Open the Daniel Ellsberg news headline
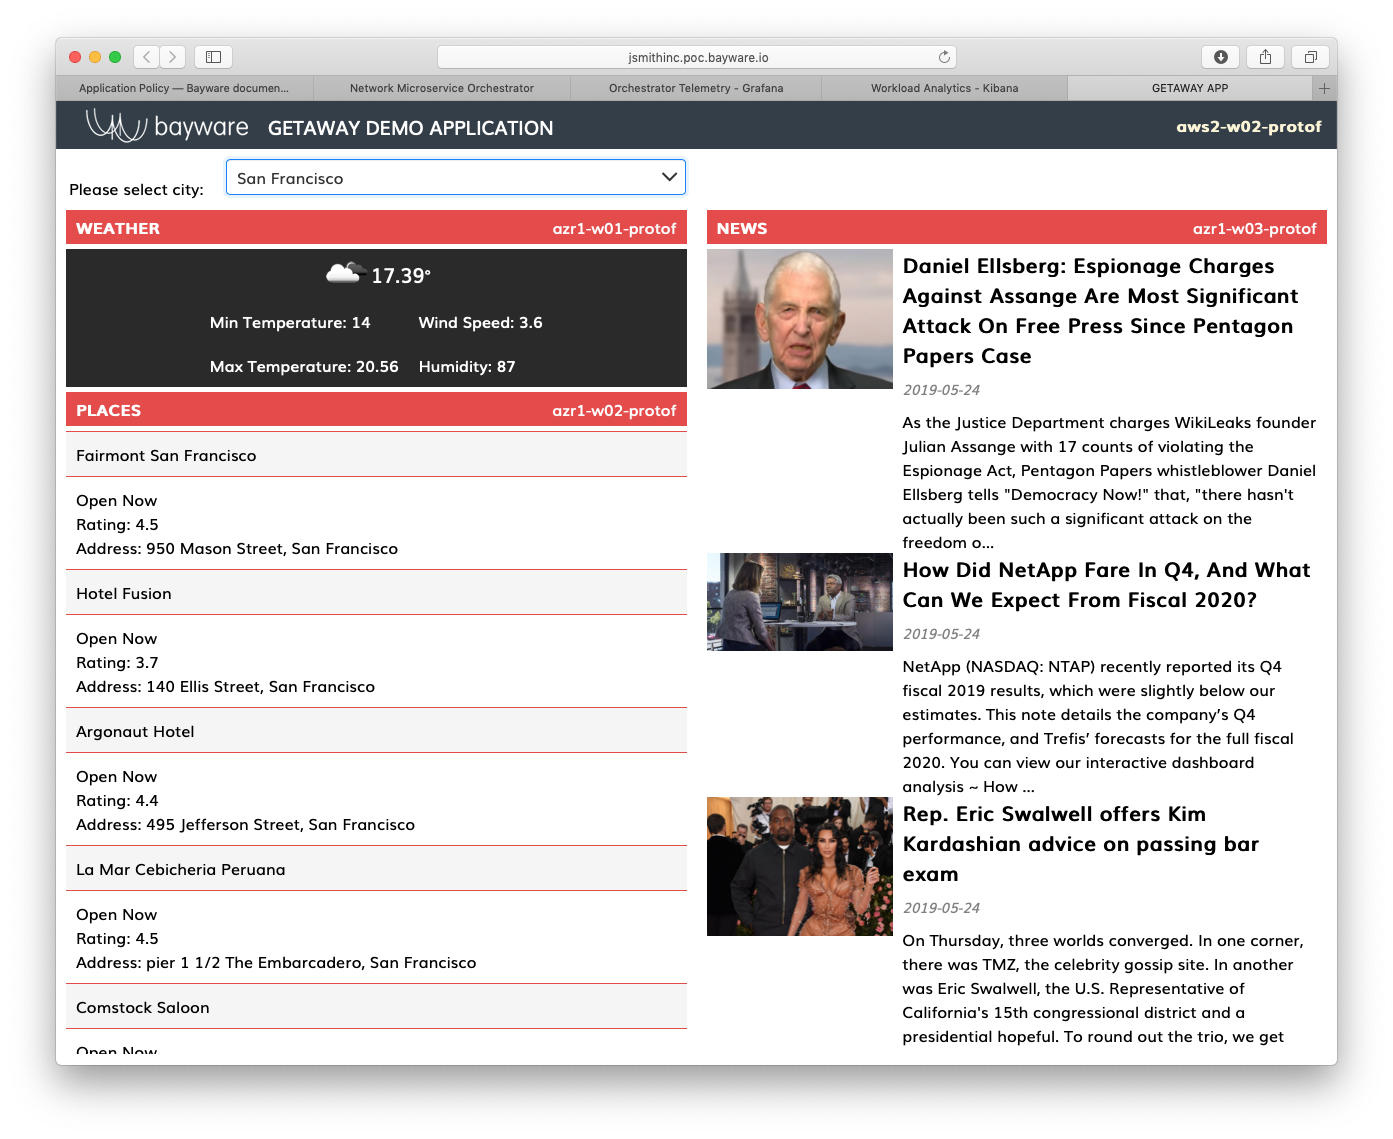 pos(1100,311)
